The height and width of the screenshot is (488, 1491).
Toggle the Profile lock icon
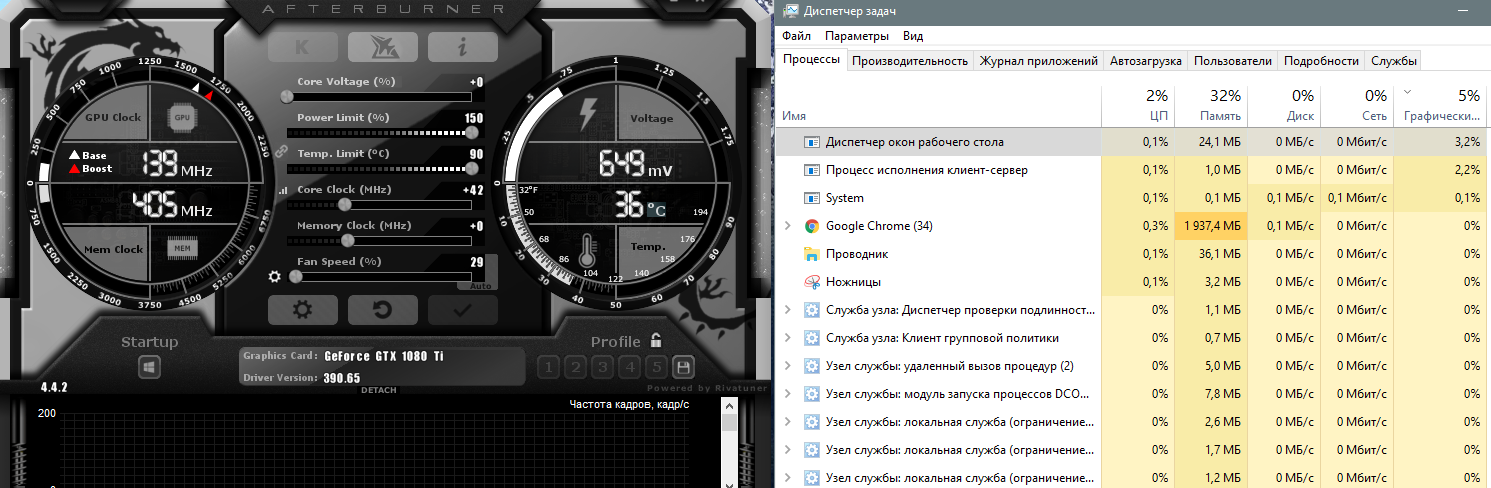[x=656, y=340]
